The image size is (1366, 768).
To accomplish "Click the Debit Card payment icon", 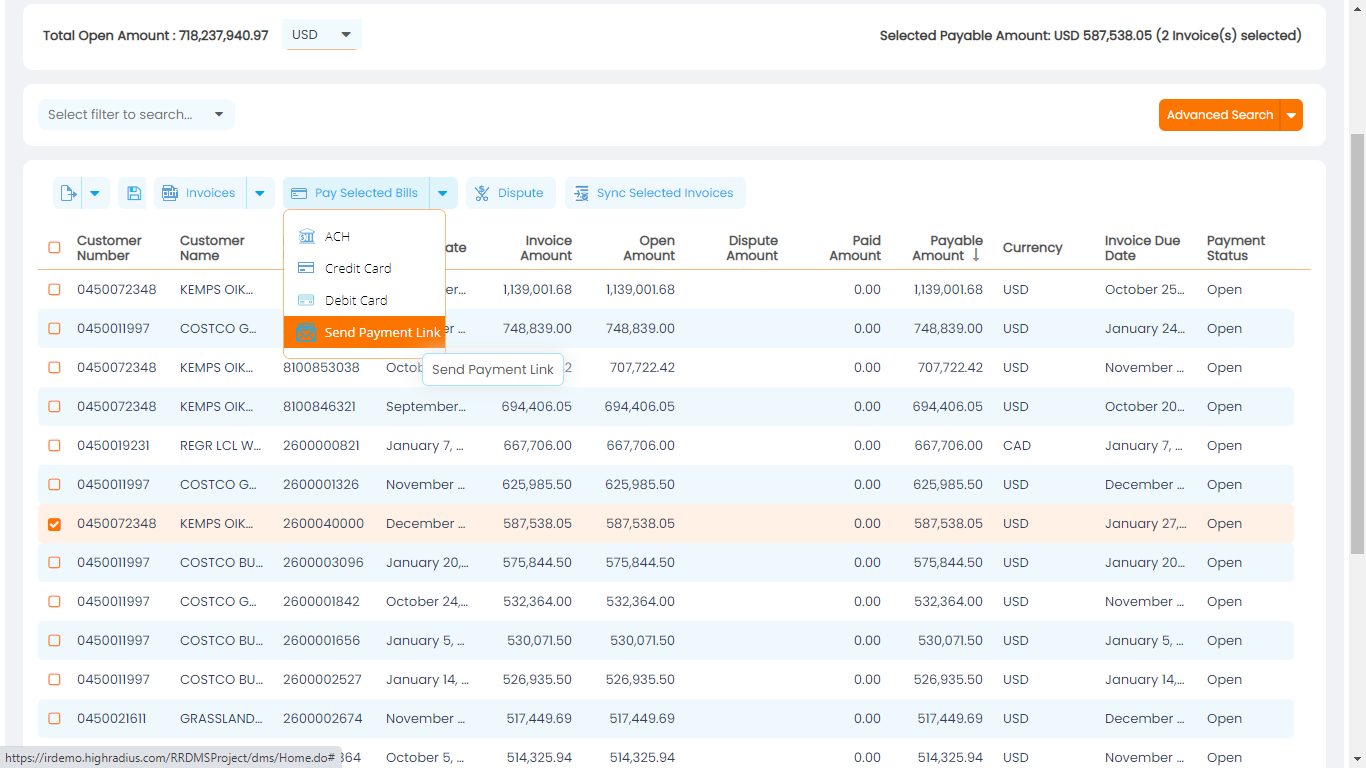I will tap(304, 299).
